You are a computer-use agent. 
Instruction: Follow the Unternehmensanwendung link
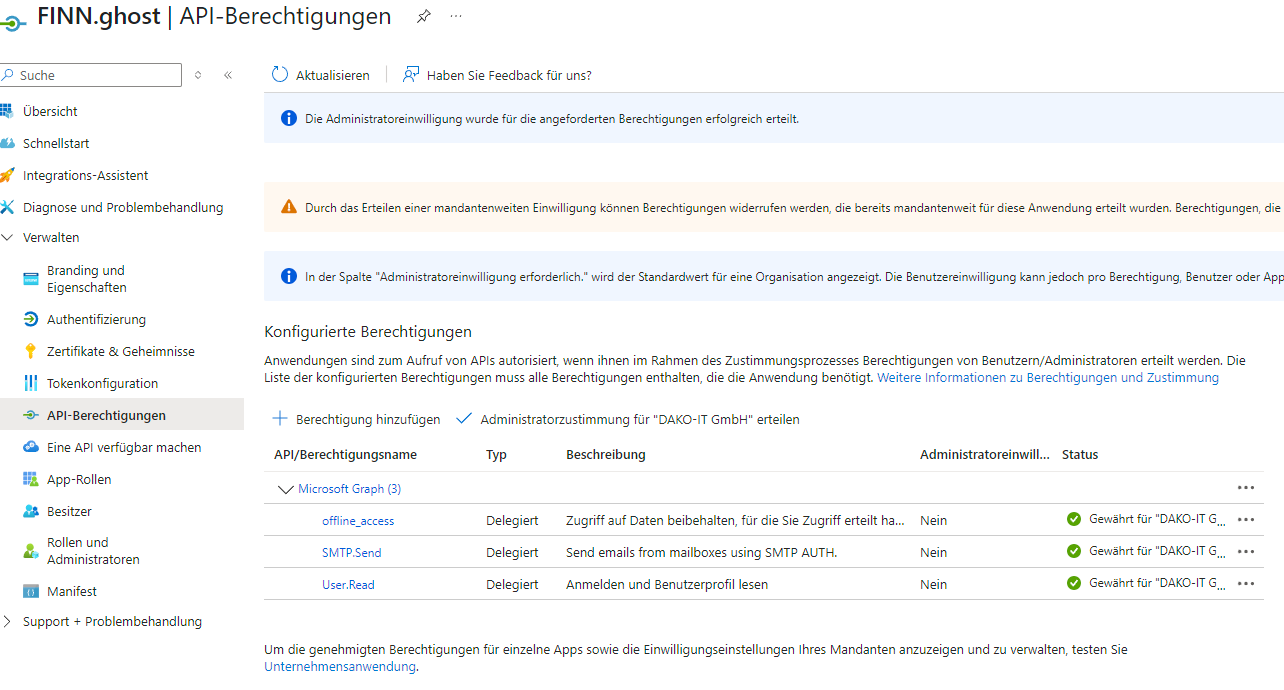339,666
